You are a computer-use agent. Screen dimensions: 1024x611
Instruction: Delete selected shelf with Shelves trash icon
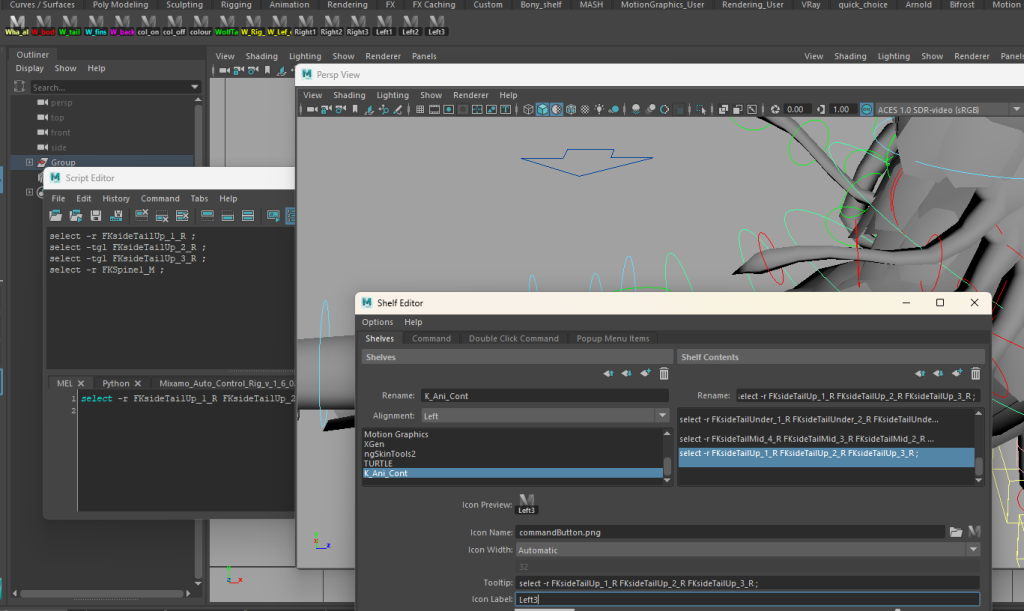click(x=664, y=373)
